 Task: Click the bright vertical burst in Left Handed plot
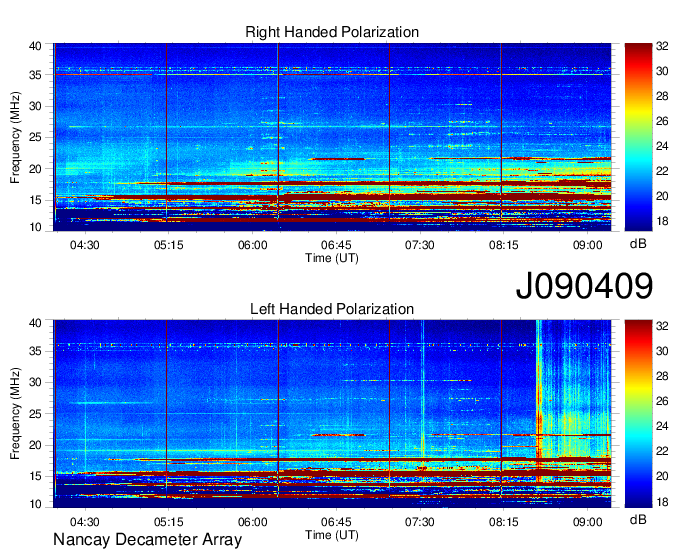pyautogui.click(x=539, y=401)
